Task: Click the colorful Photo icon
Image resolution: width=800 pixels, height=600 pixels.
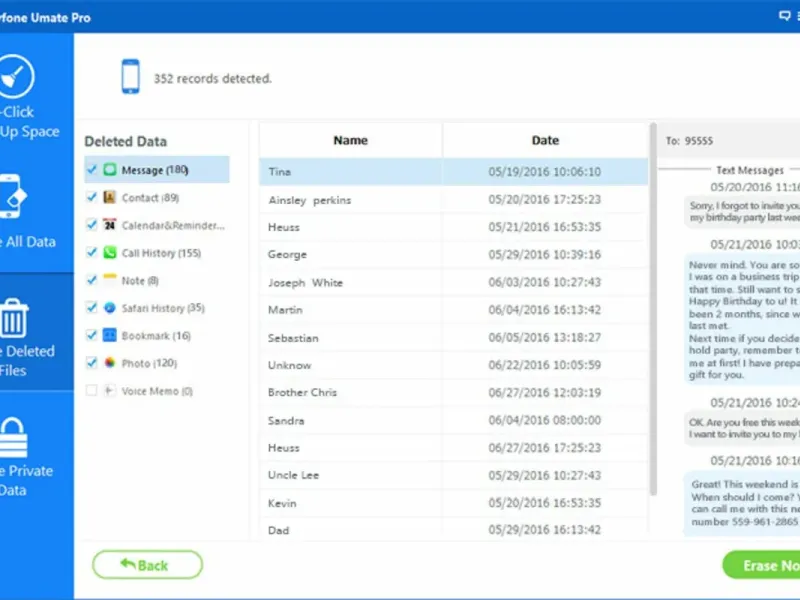Action: (110, 363)
